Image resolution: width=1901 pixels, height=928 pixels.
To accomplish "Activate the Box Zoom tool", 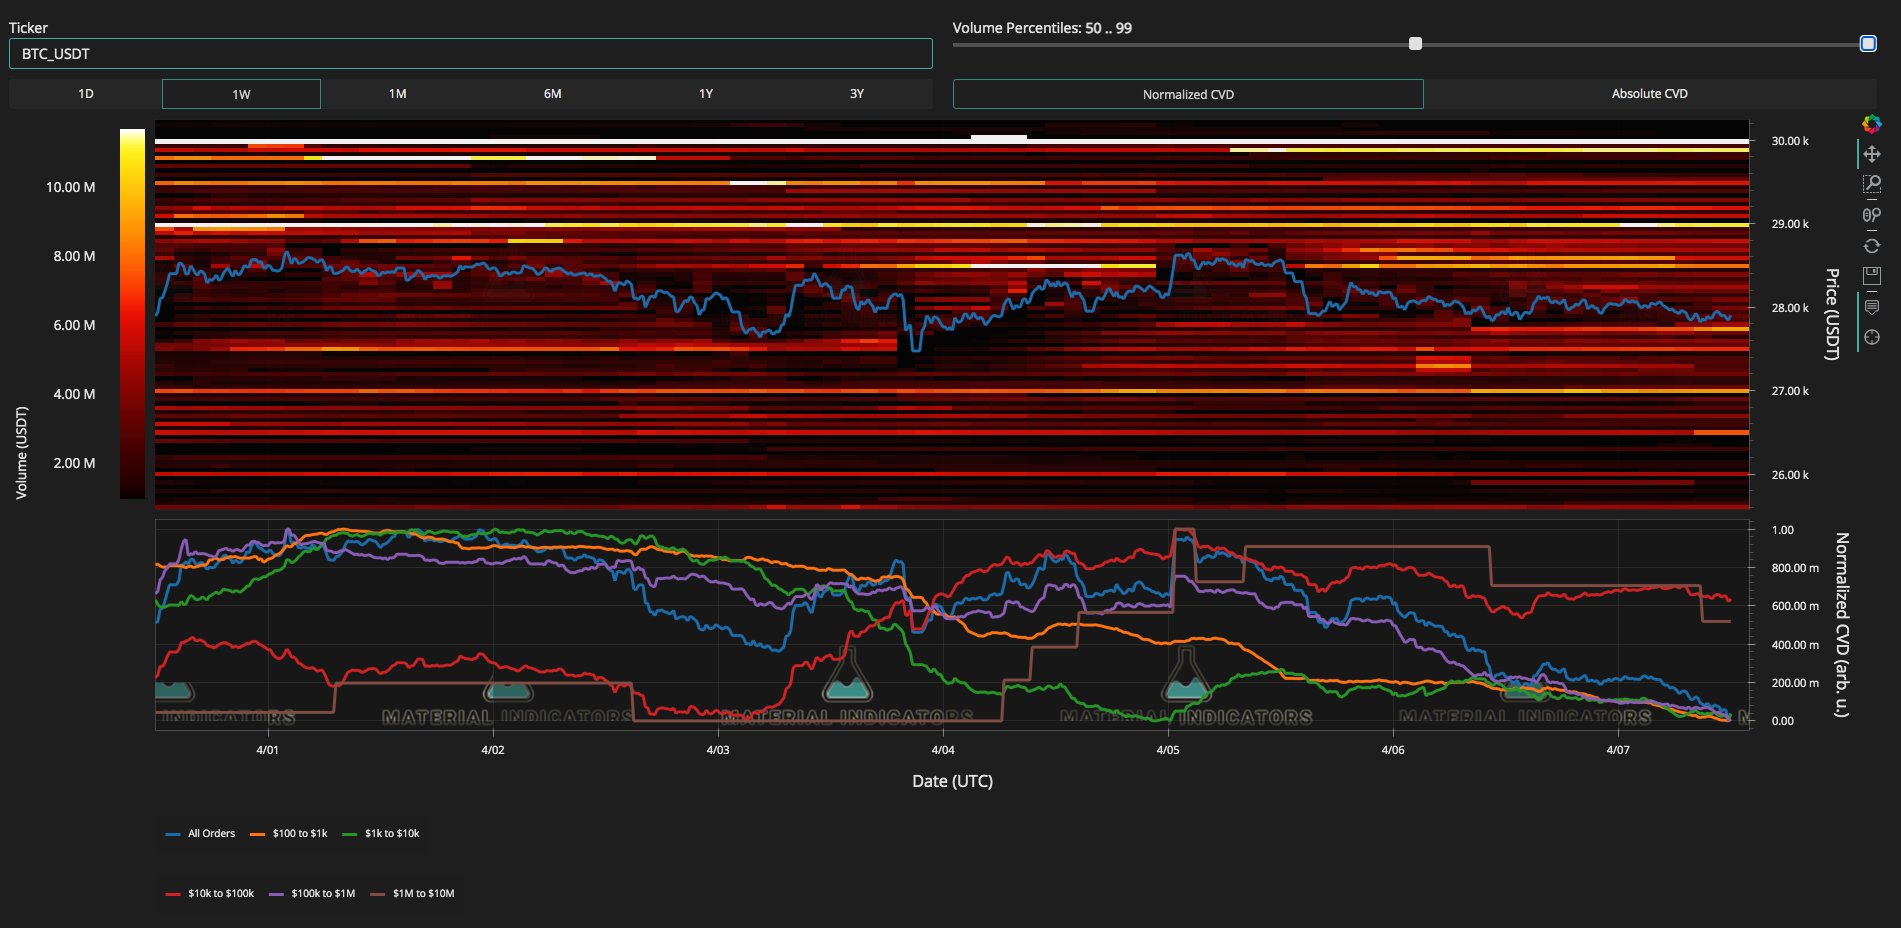I will click(x=1871, y=184).
